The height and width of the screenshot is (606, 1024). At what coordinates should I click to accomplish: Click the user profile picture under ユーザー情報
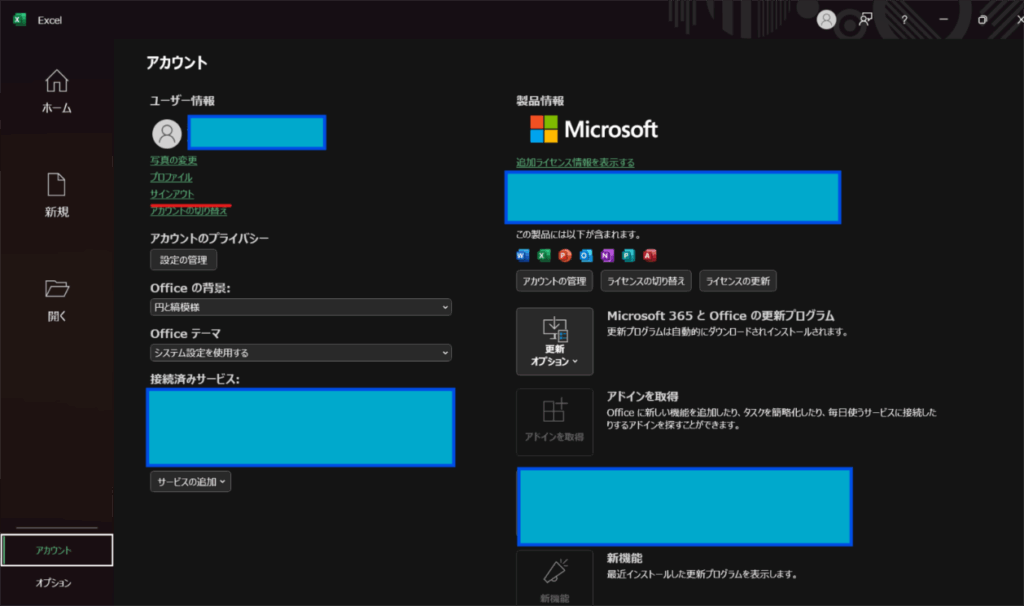167,134
